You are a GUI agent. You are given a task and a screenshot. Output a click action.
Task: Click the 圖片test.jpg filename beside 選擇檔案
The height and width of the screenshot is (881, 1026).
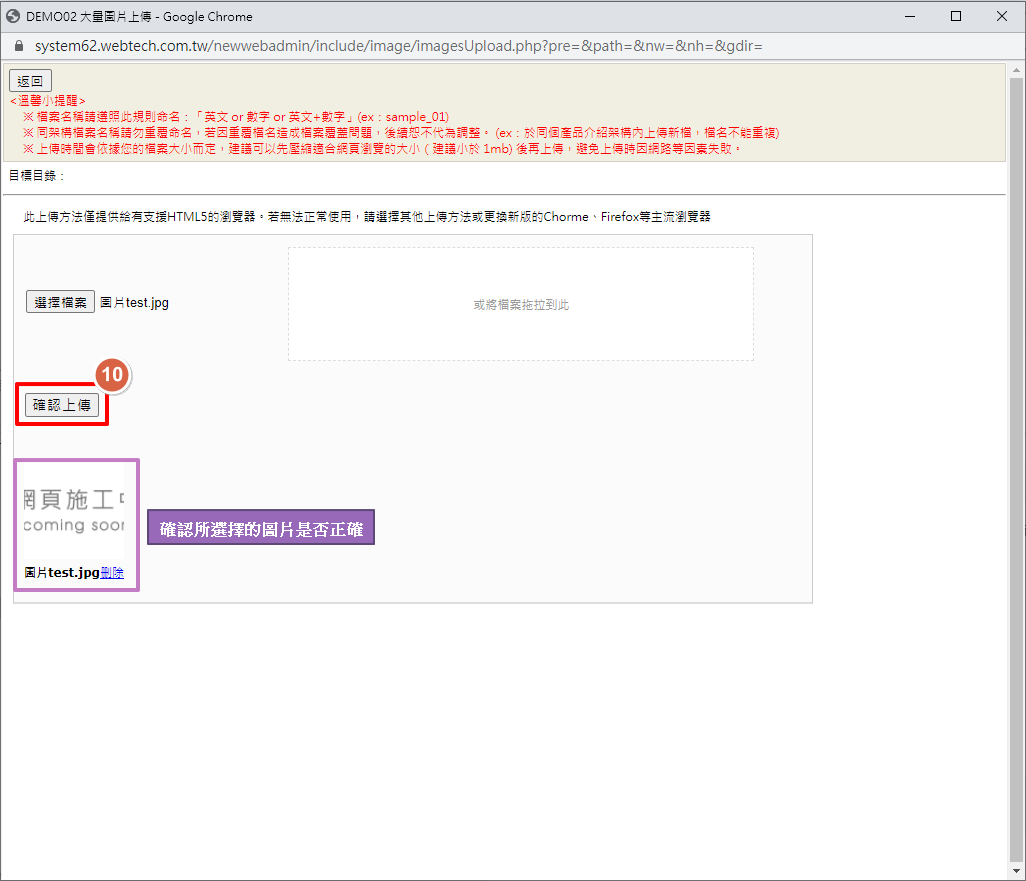click(x=135, y=303)
